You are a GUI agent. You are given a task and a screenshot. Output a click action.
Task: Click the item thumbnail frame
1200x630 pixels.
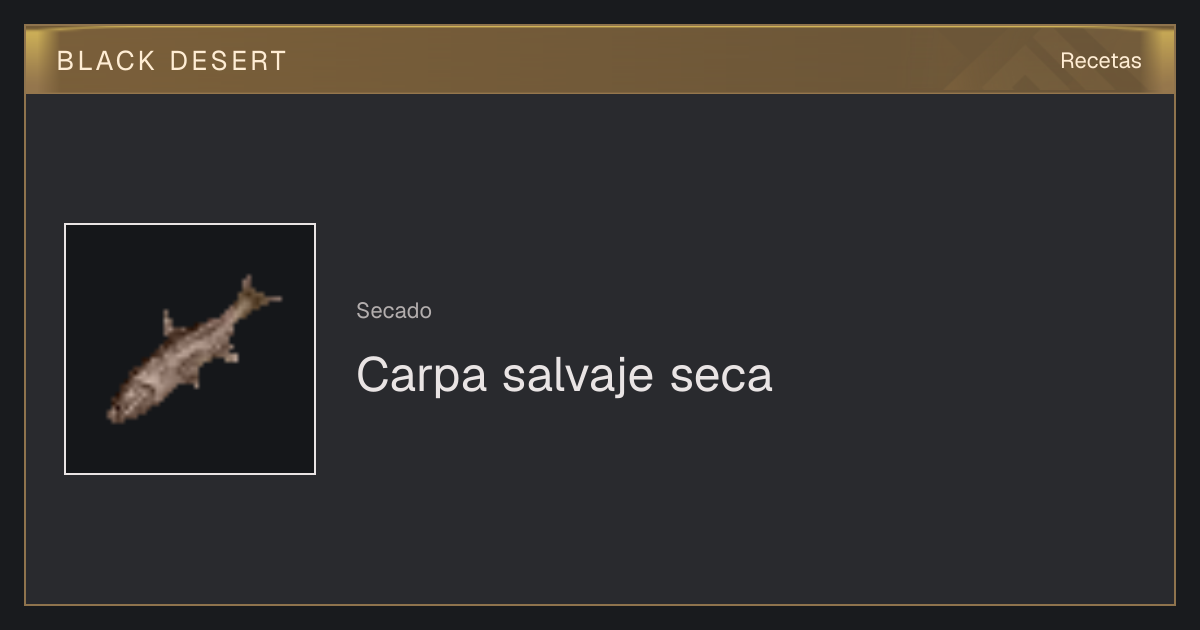point(190,349)
